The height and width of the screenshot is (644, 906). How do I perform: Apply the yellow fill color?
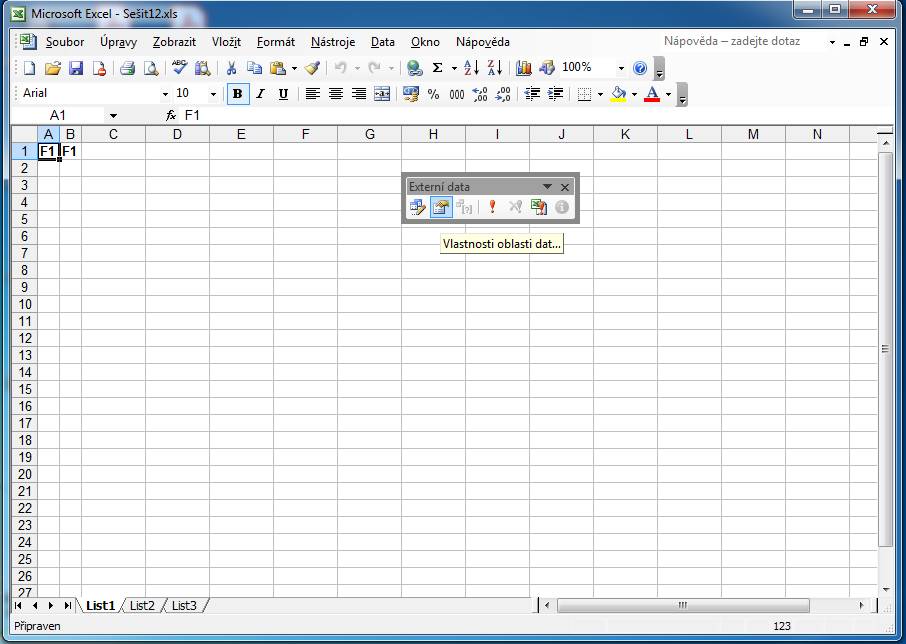[x=618, y=94]
